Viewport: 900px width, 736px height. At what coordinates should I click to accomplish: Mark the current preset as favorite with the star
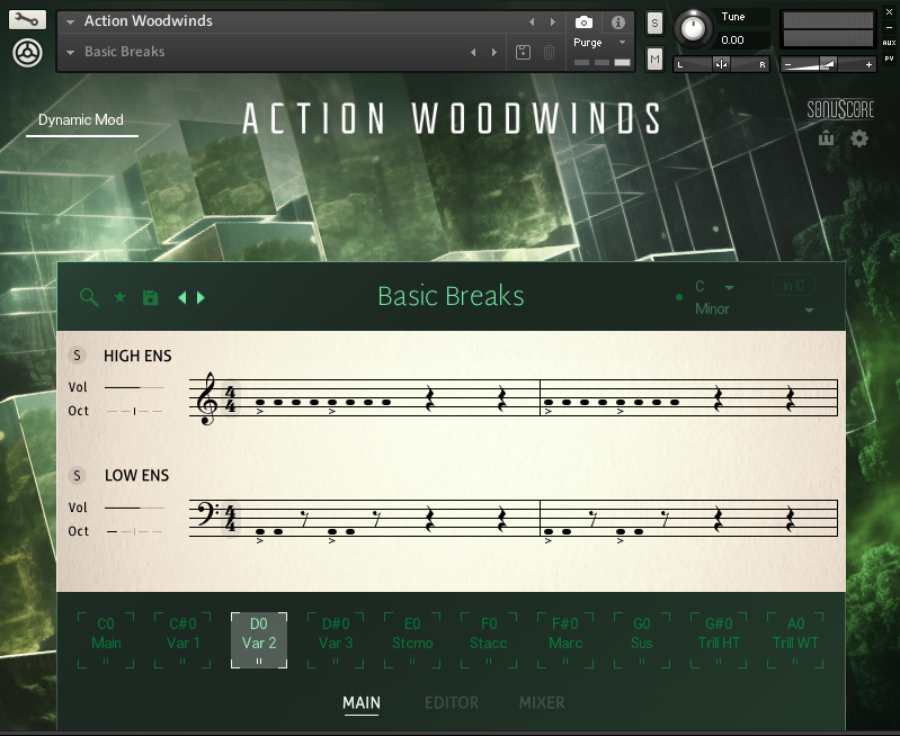click(119, 297)
